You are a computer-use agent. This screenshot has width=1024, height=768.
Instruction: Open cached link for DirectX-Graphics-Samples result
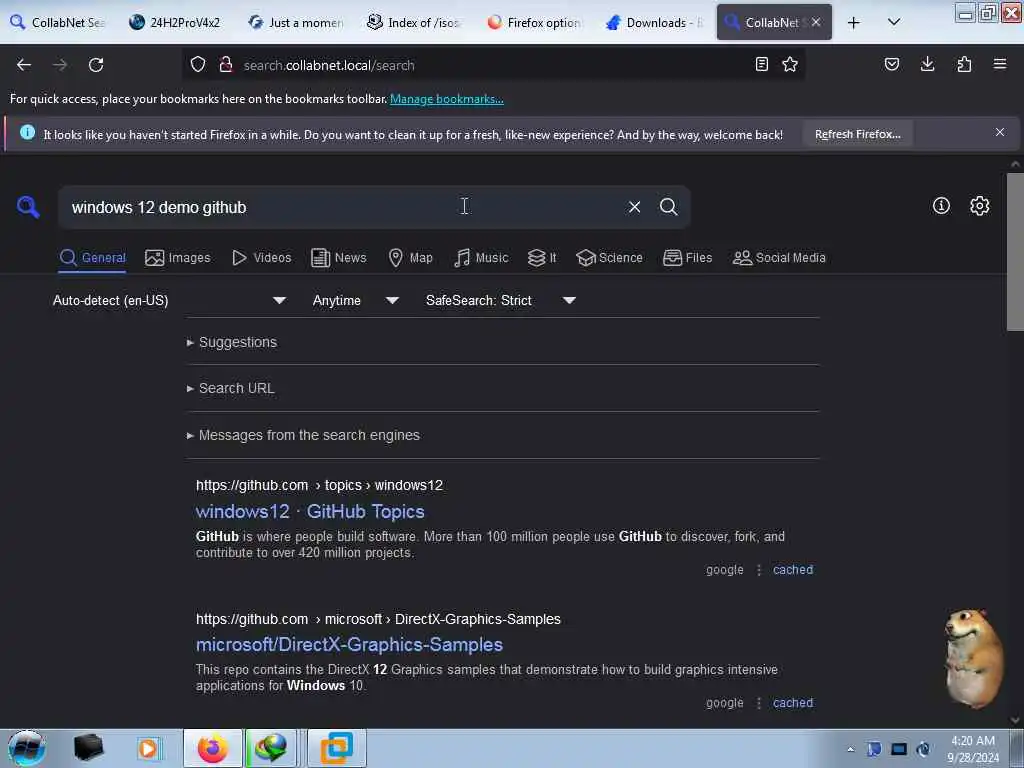[x=793, y=703]
